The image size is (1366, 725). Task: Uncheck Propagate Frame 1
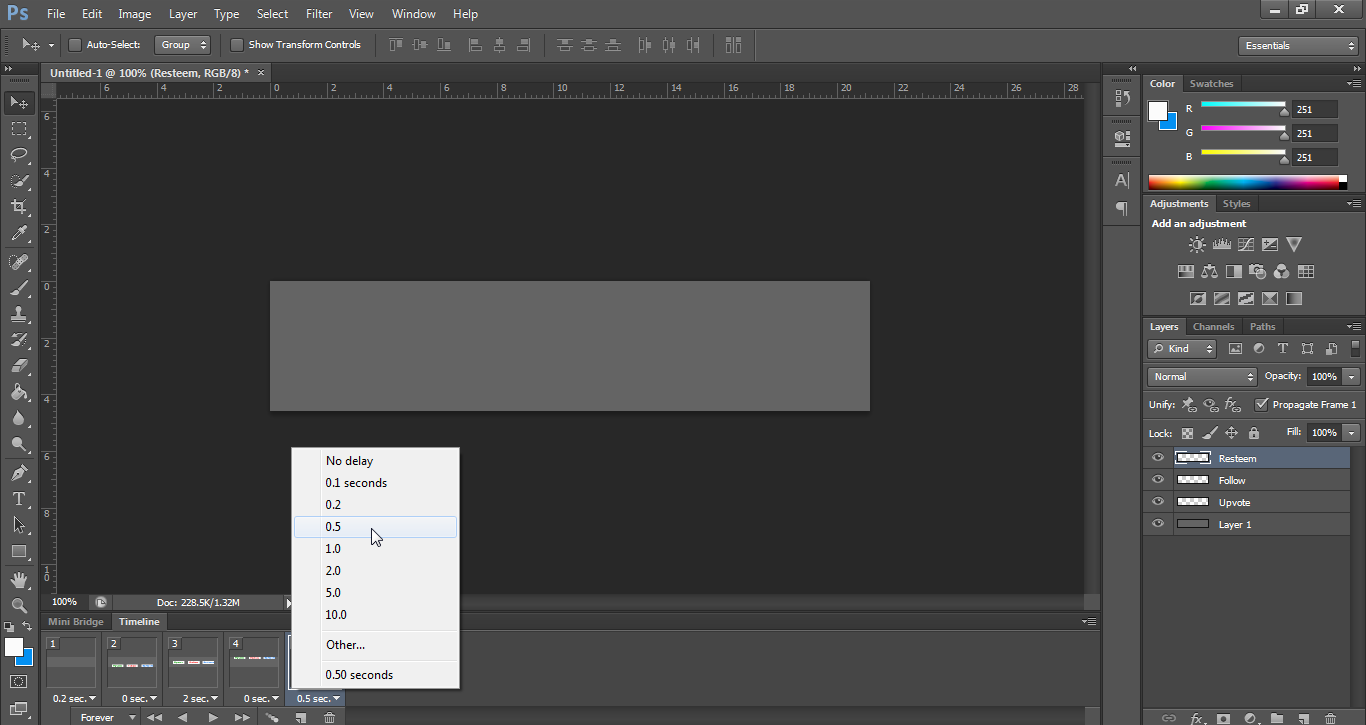tap(1262, 404)
